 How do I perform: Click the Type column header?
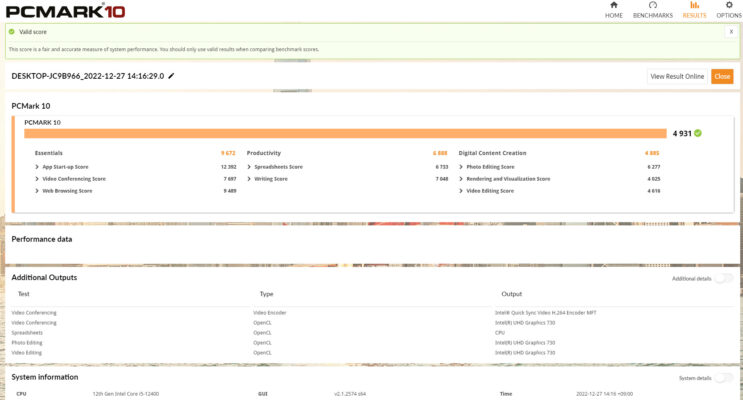click(266, 294)
